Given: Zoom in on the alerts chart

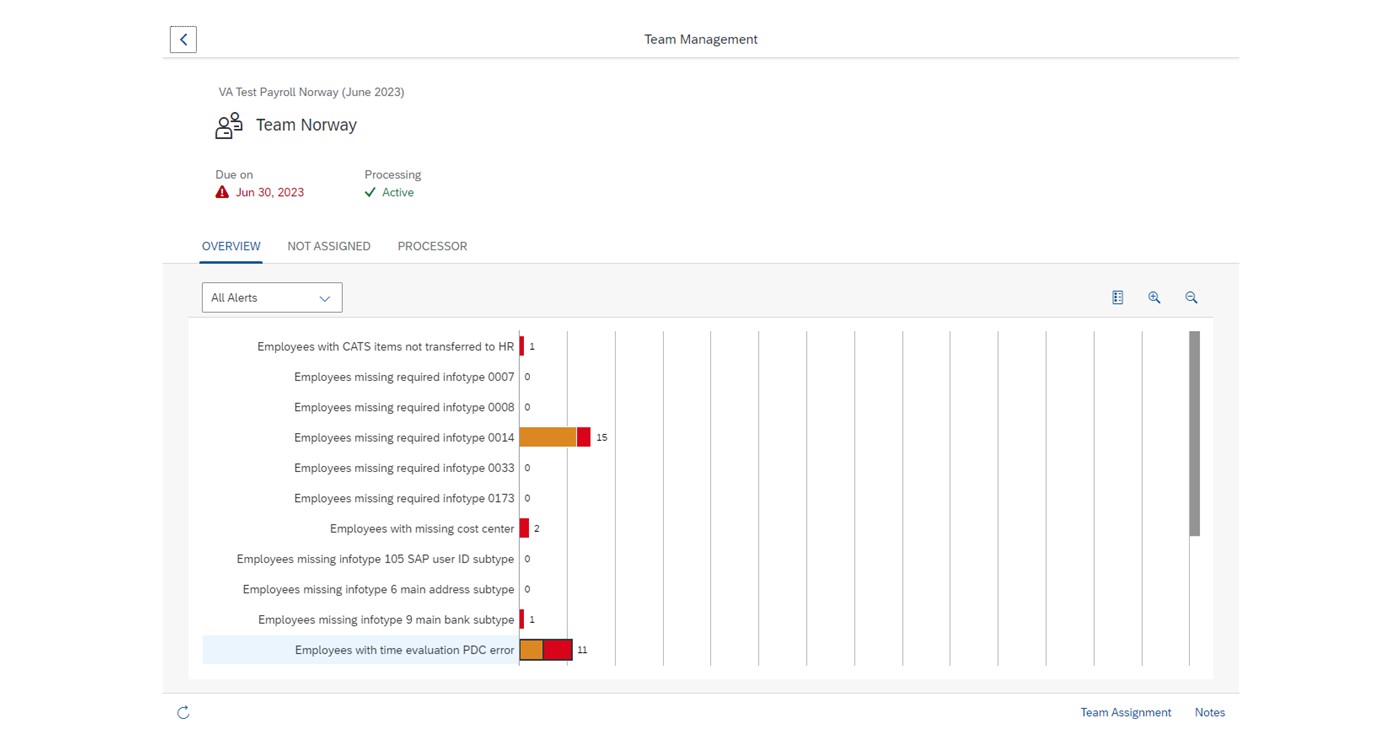Looking at the screenshot, I should 1154,298.
